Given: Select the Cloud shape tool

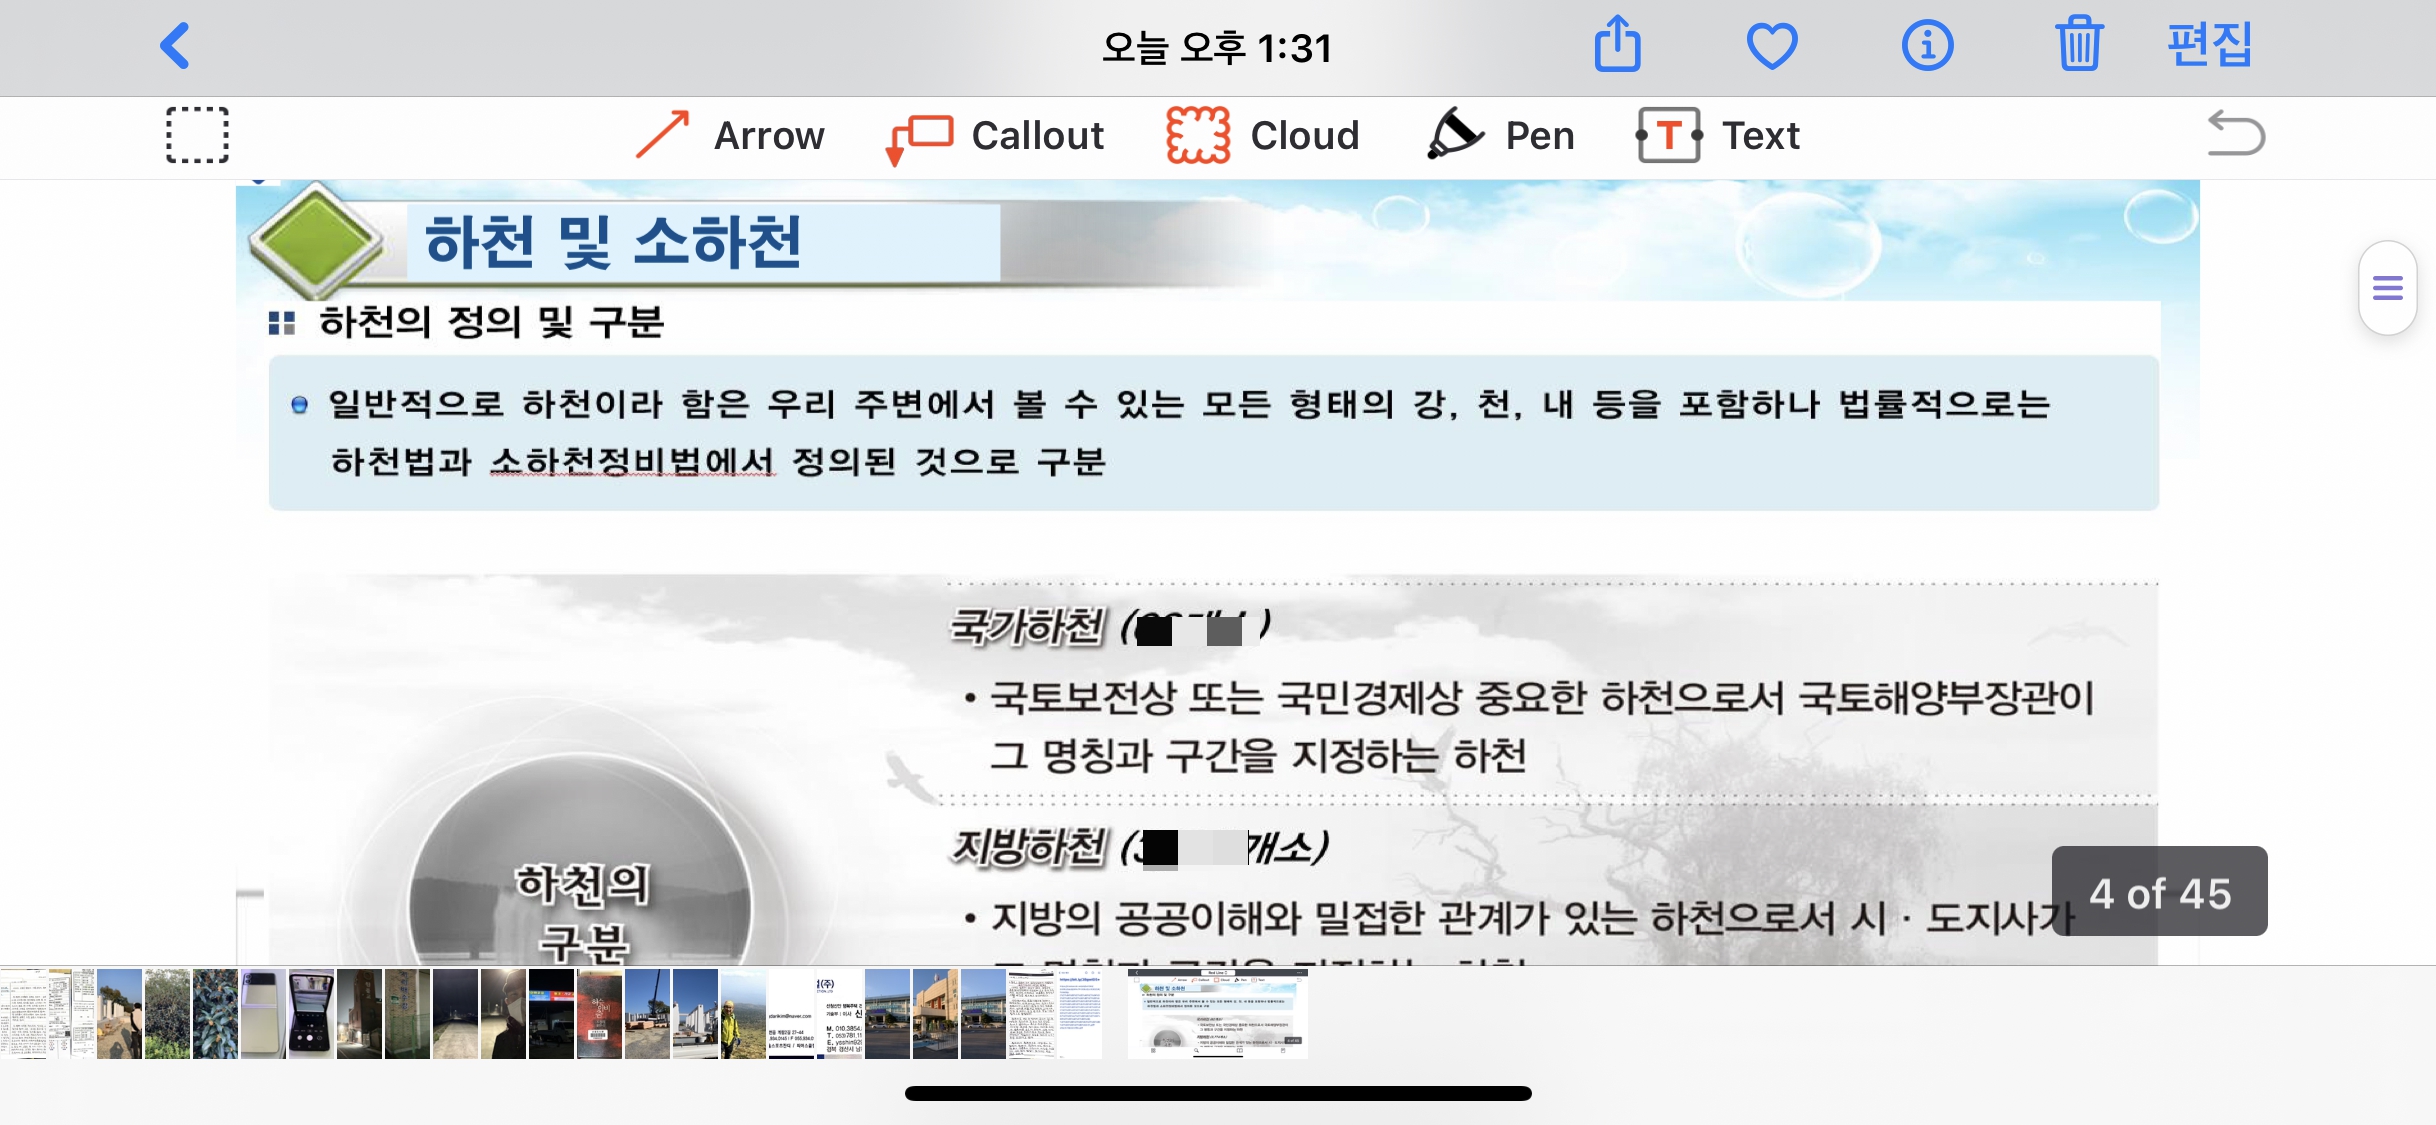Looking at the screenshot, I should pos(1263,135).
